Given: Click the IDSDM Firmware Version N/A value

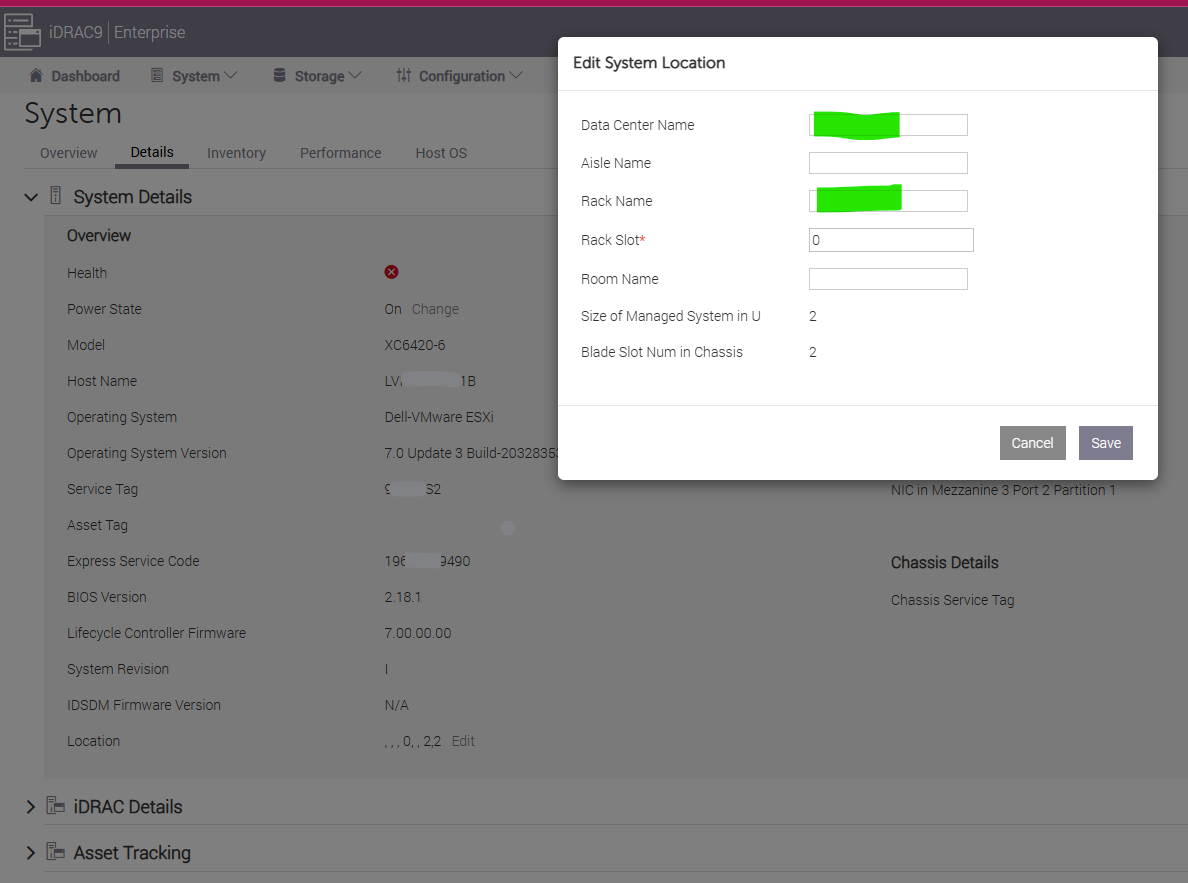Looking at the screenshot, I should [x=396, y=705].
